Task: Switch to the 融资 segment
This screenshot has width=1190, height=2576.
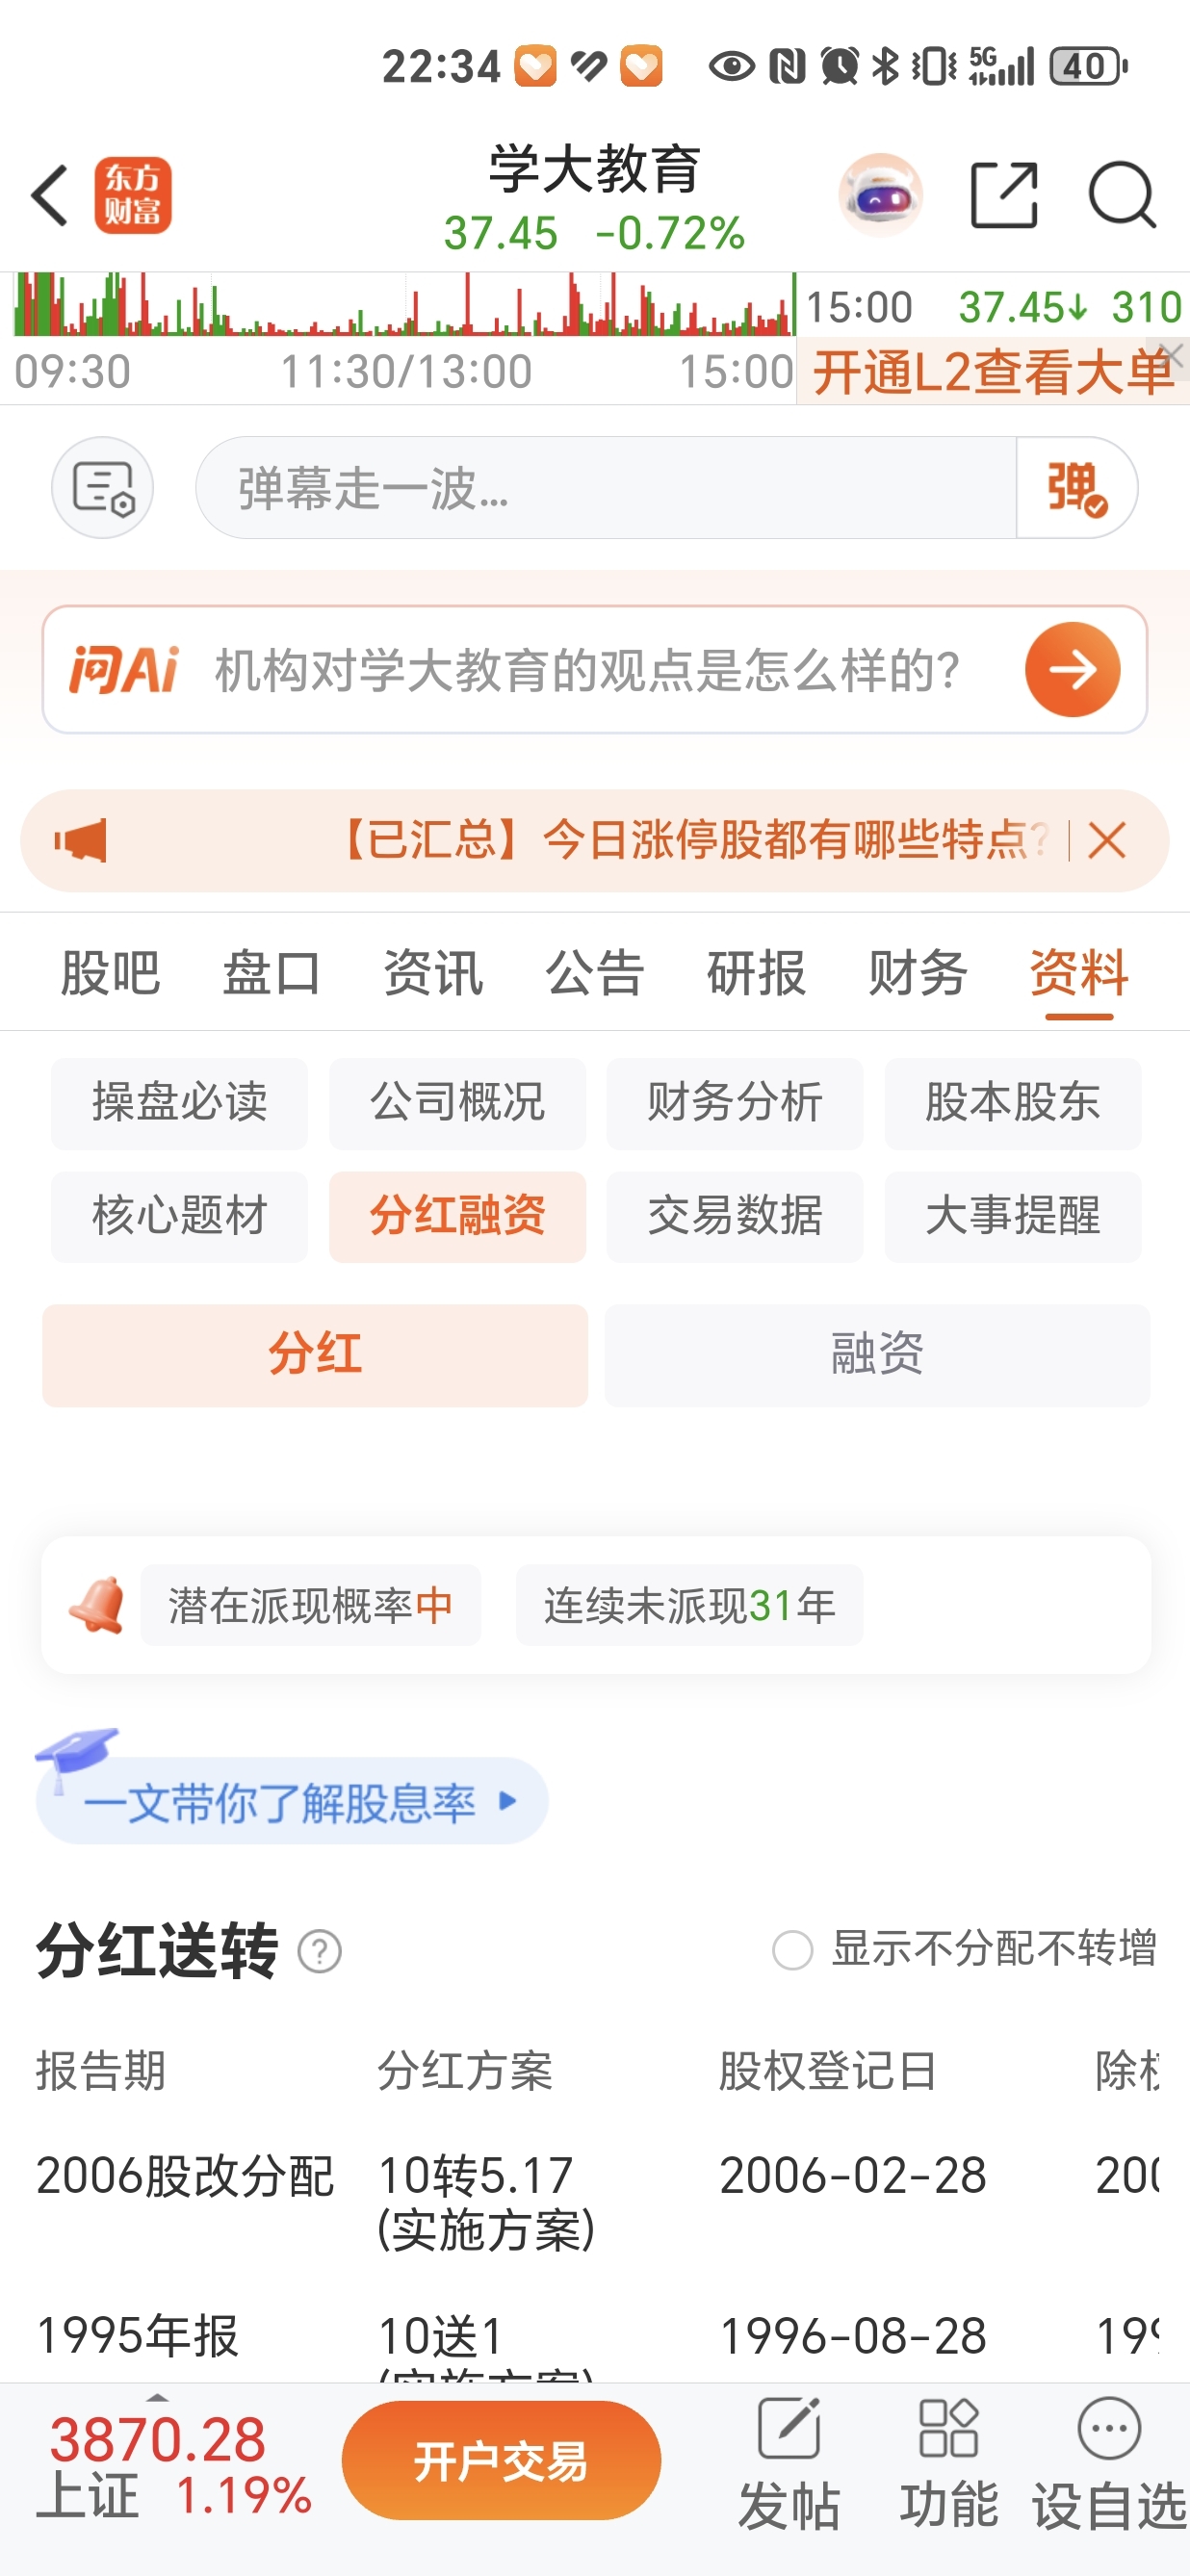Action: coord(877,1355)
